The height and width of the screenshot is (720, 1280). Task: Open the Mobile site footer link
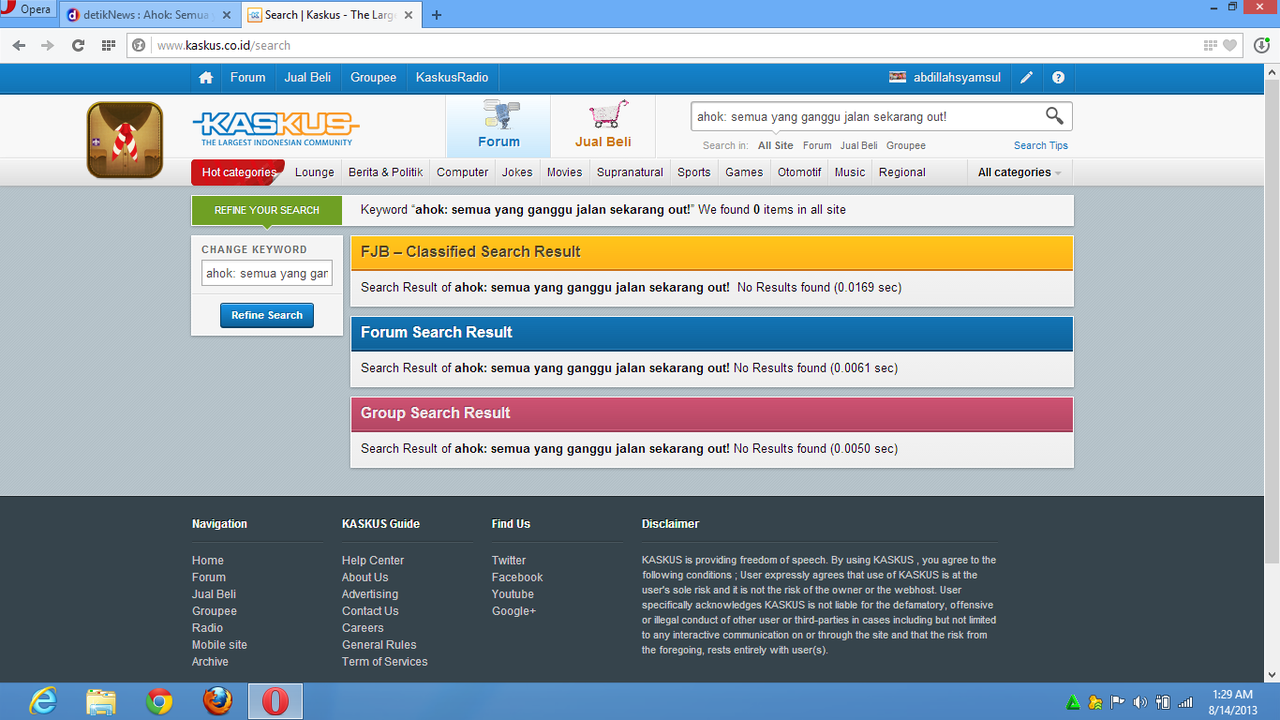point(219,645)
